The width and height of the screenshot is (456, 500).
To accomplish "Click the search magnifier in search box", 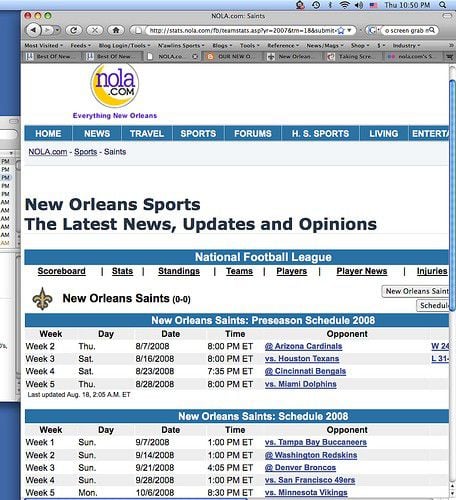I will click(x=432, y=30).
